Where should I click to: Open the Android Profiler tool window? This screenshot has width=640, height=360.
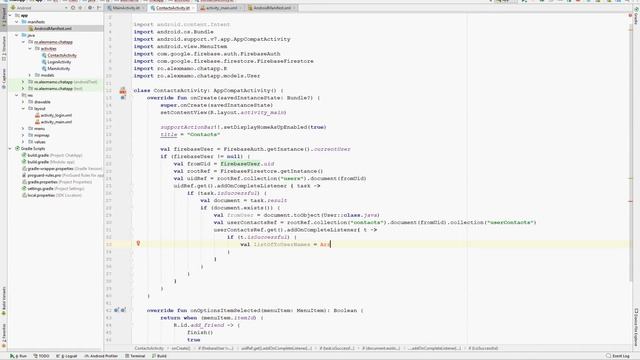[x=101, y=356]
